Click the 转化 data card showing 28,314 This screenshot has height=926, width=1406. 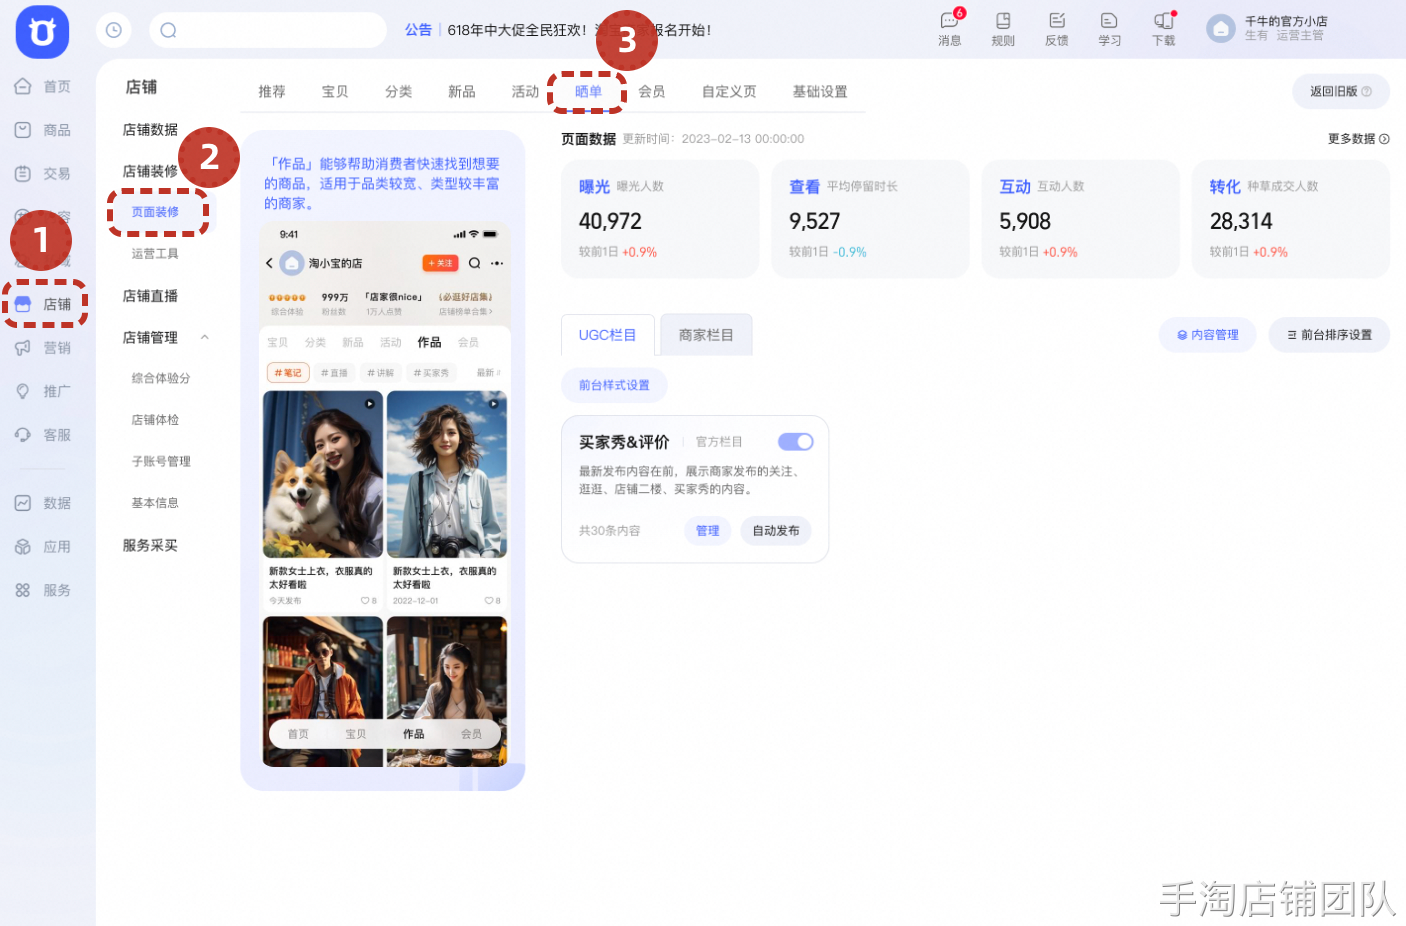tap(1291, 219)
